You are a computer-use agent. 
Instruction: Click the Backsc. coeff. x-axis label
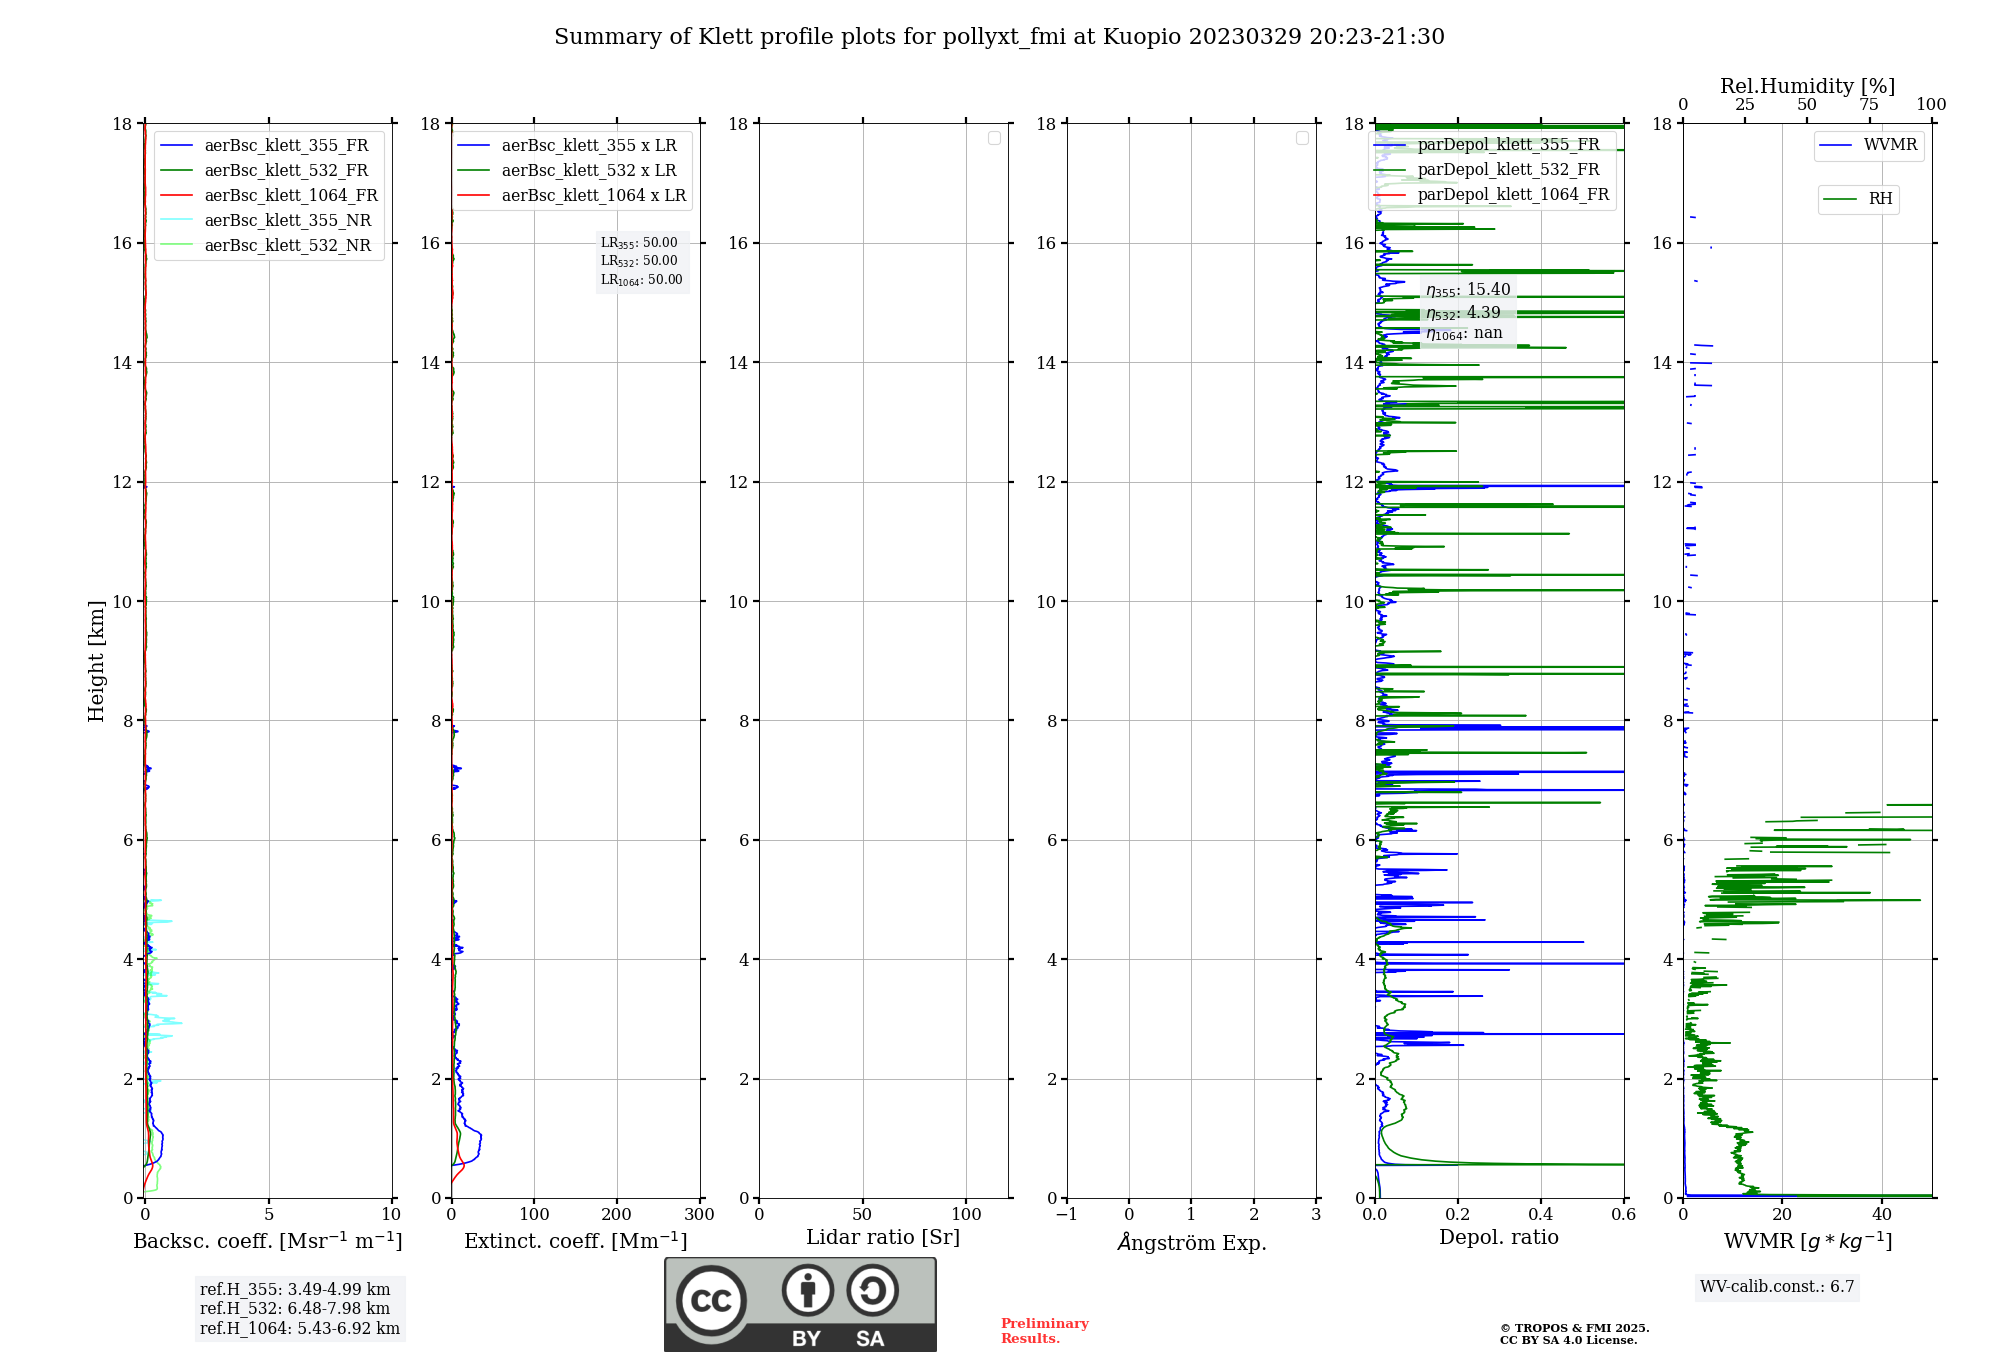tap(268, 1241)
